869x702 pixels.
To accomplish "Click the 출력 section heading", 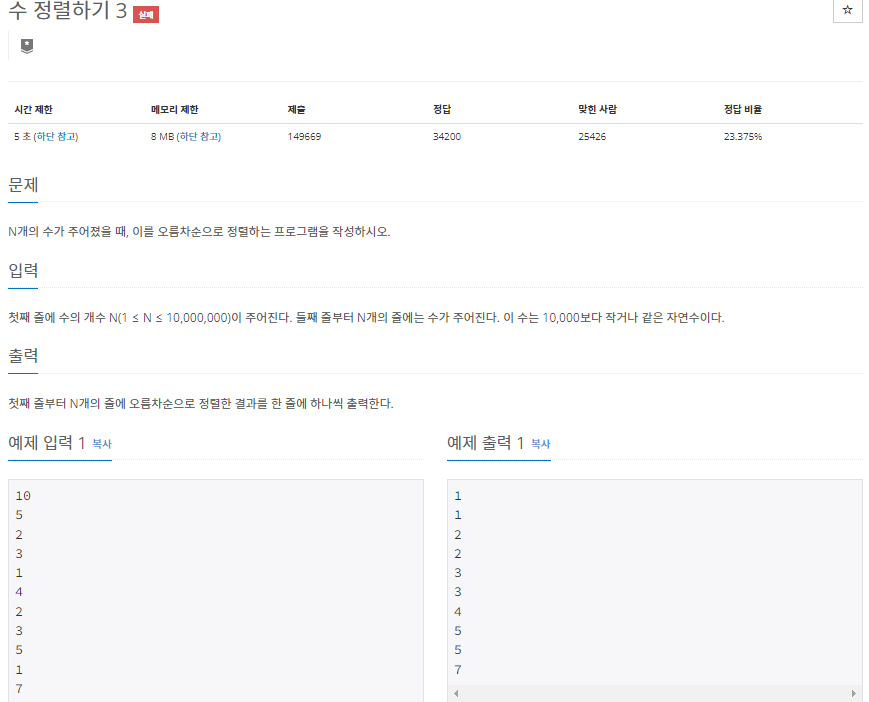I will point(23,356).
